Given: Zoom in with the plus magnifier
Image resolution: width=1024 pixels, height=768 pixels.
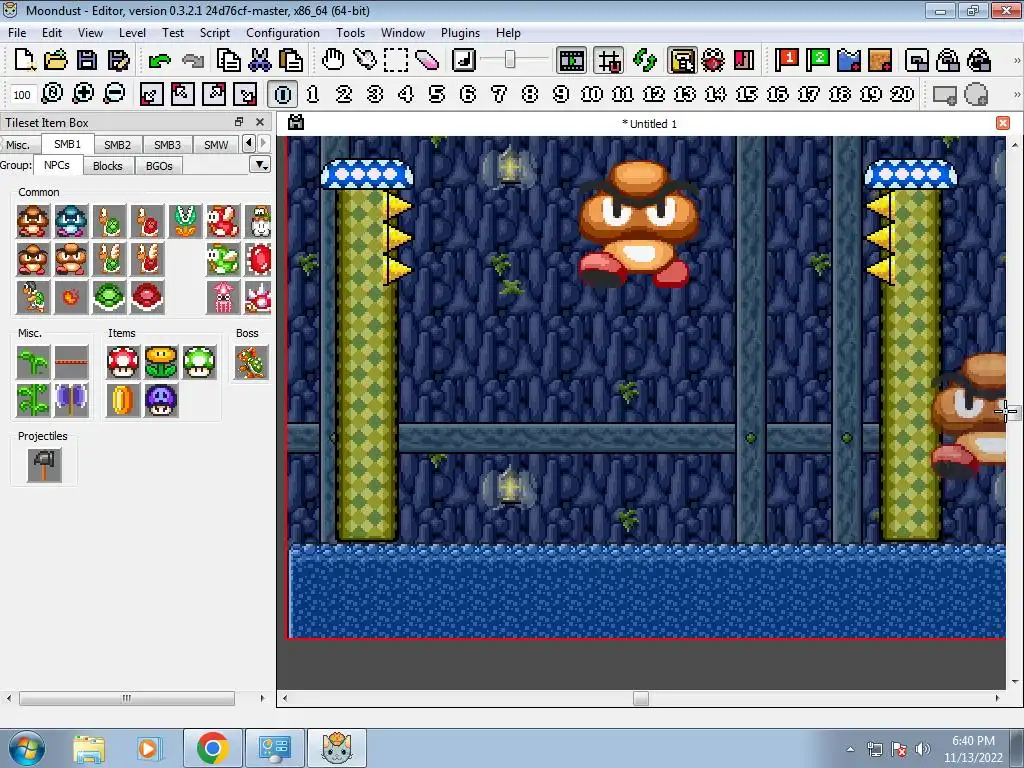Looking at the screenshot, I should click(84, 93).
